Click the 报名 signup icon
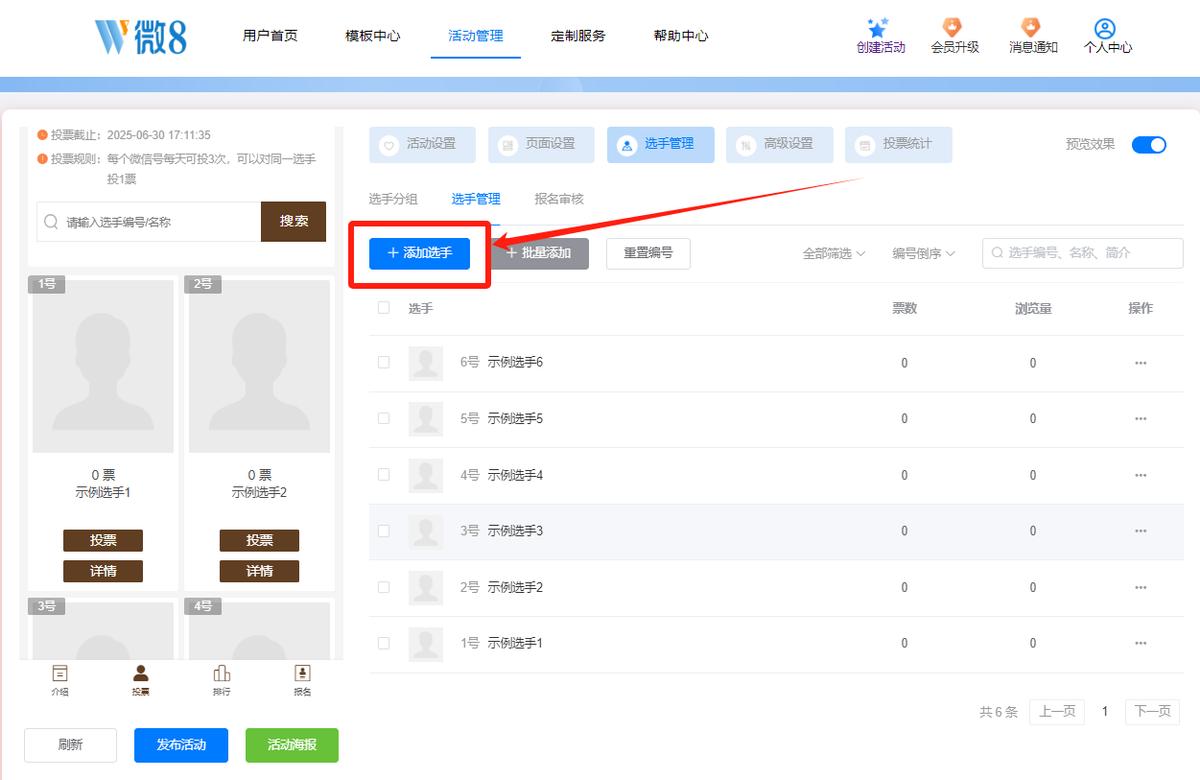Image resolution: width=1200 pixels, height=780 pixels. click(302, 673)
